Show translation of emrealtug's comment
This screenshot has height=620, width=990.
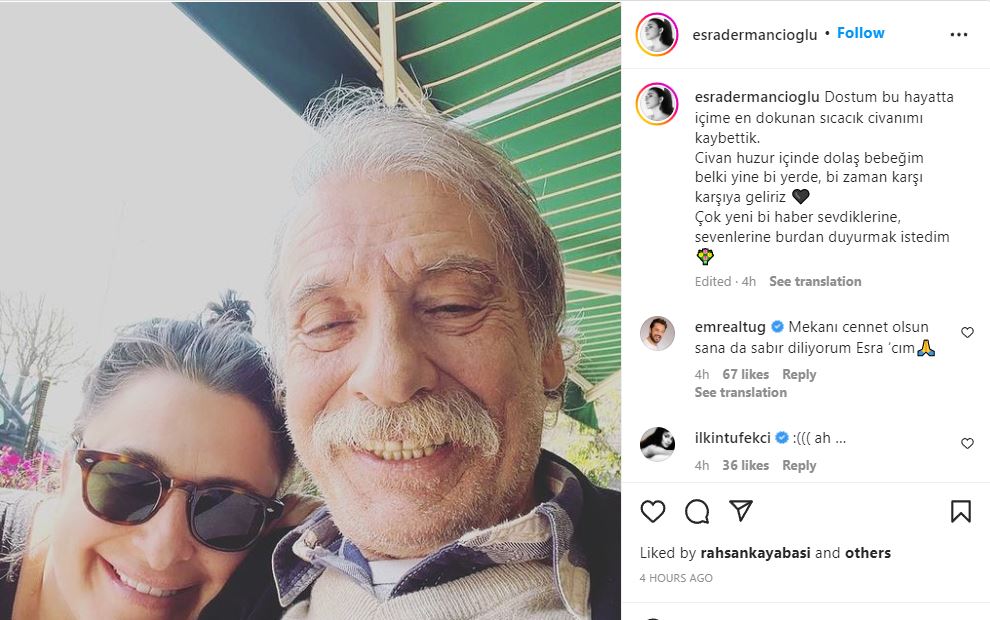tap(740, 392)
